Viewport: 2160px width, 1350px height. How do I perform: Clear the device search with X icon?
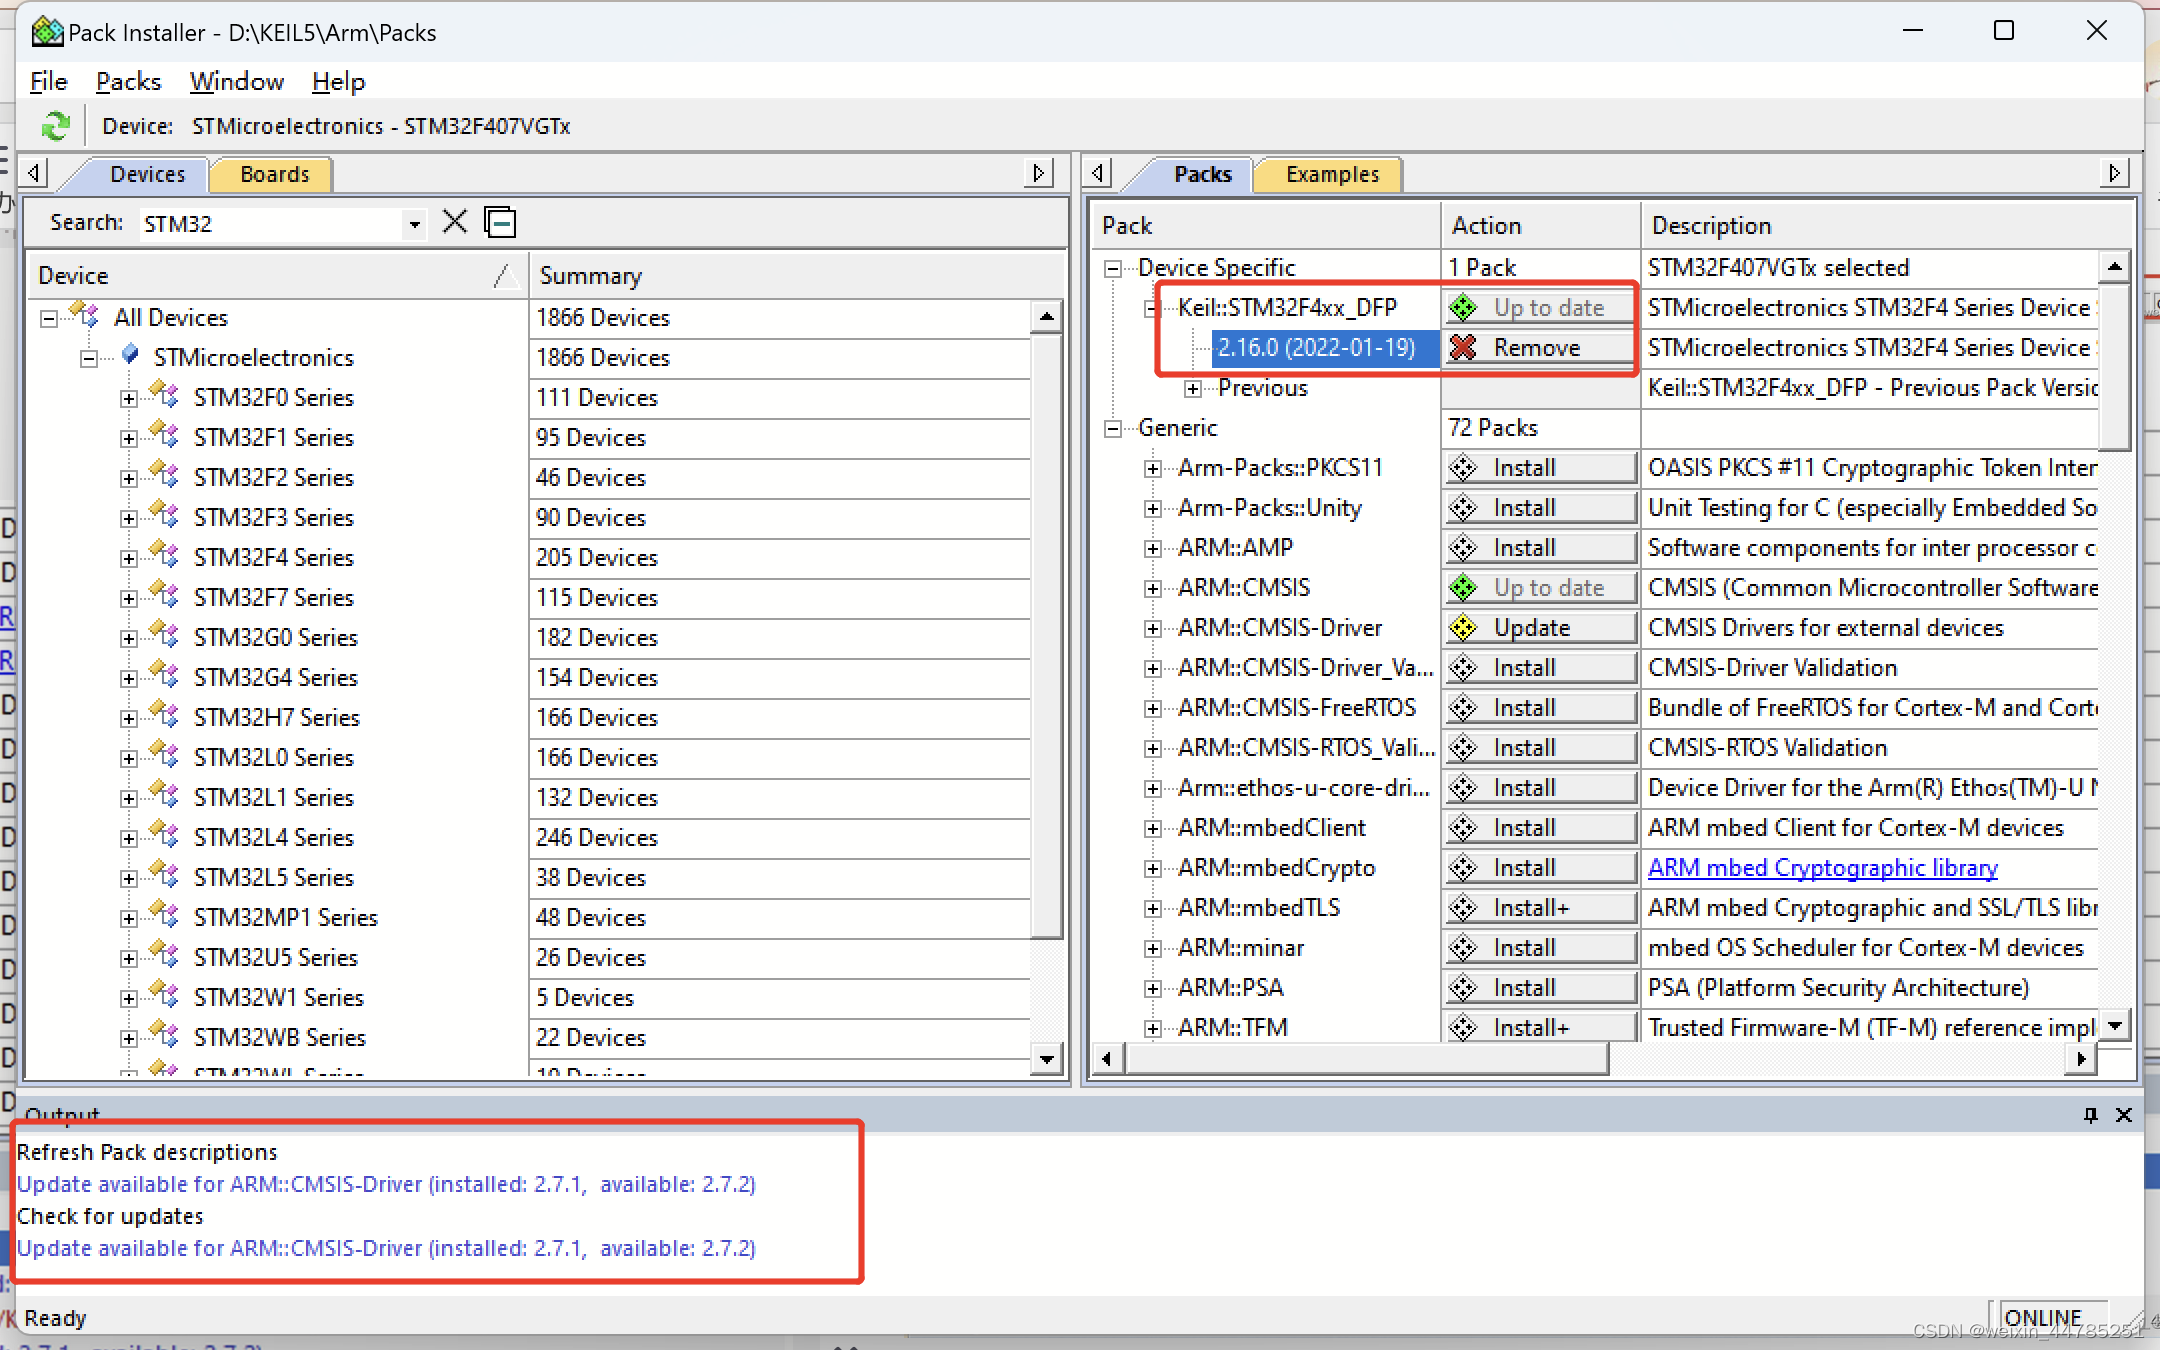pos(455,222)
